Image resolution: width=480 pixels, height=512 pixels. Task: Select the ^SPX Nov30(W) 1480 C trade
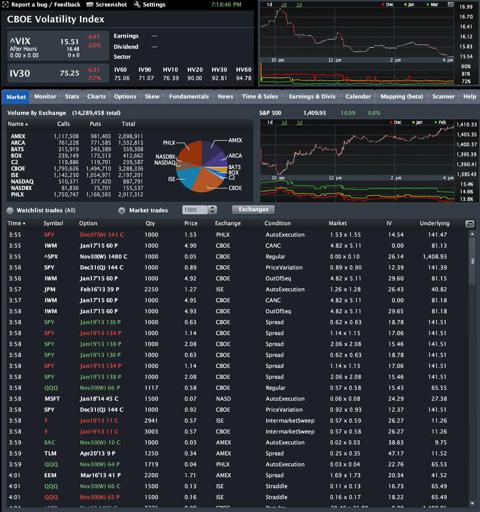coord(237,257)
